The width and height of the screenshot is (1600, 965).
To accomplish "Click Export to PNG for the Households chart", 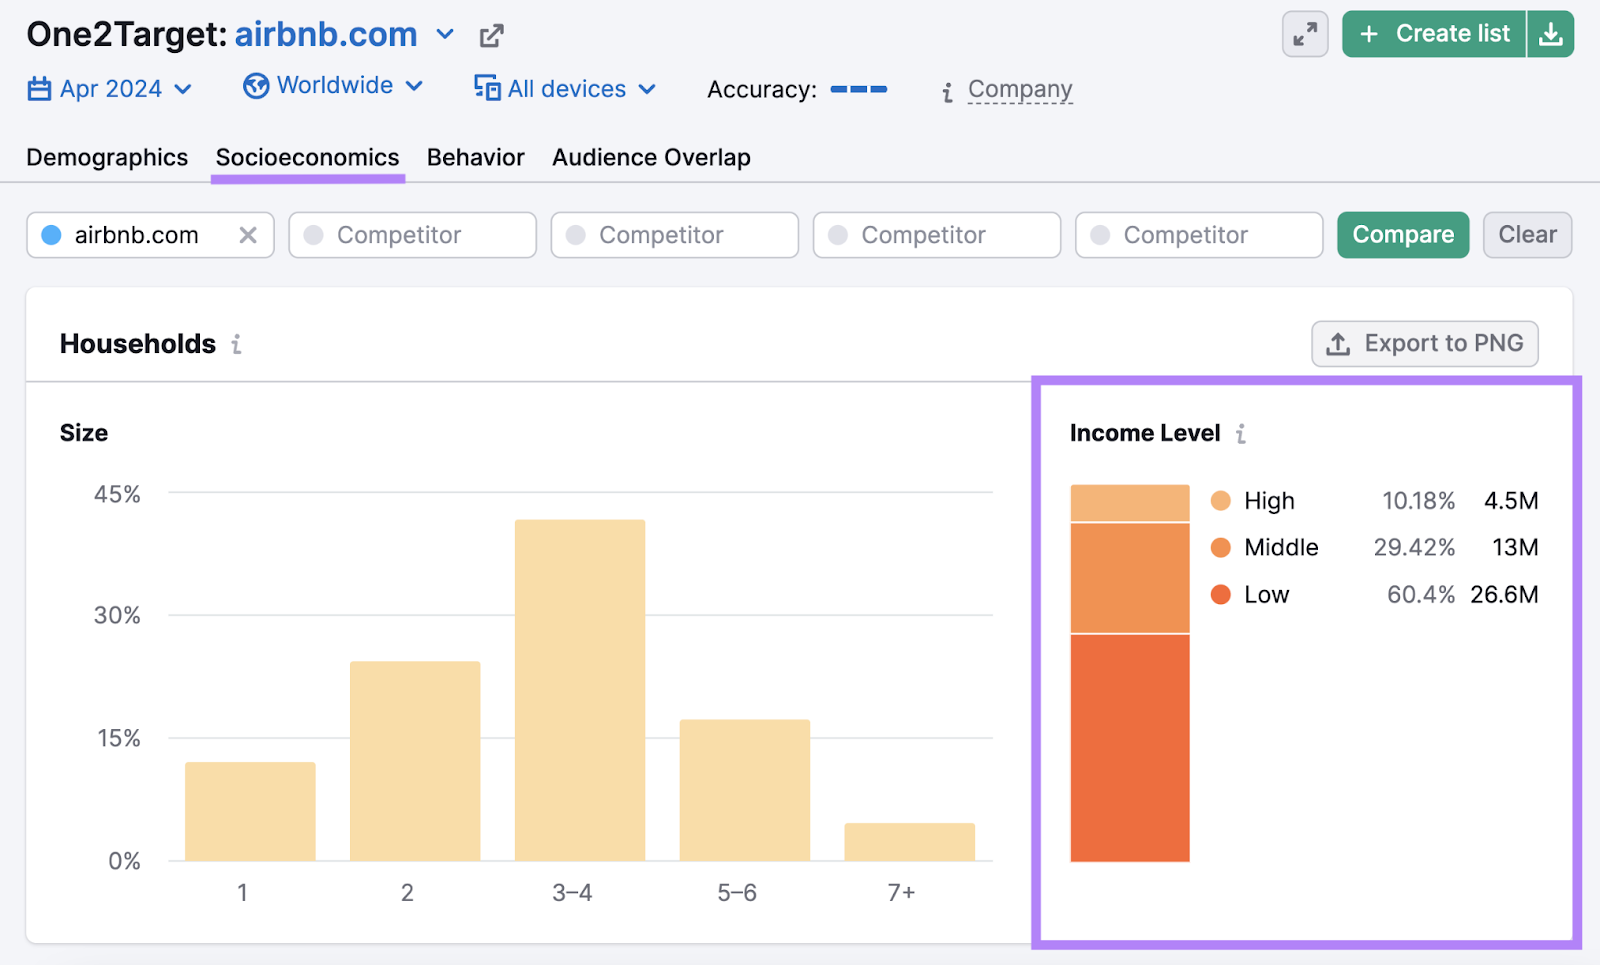I will (x=1424, y=343).
